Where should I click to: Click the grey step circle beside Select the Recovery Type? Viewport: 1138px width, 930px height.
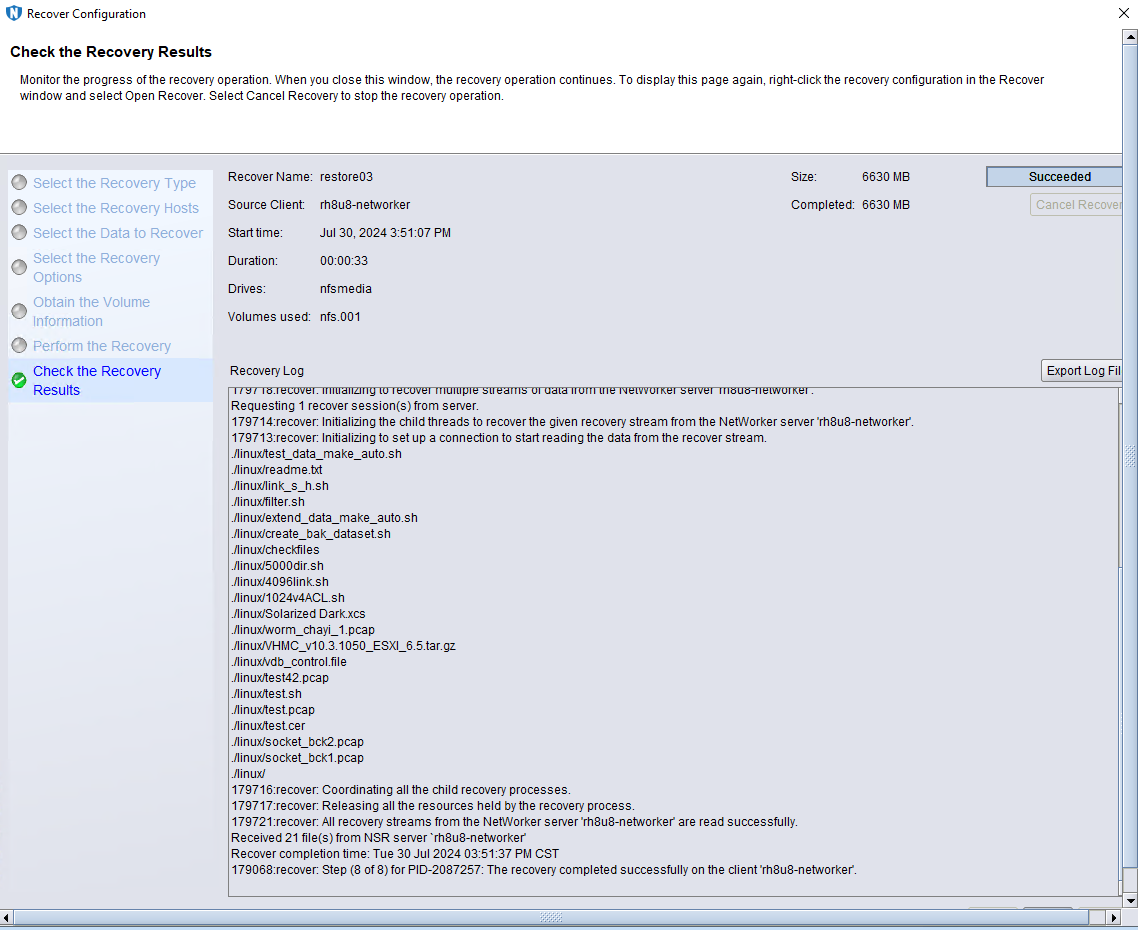(20, 182)
